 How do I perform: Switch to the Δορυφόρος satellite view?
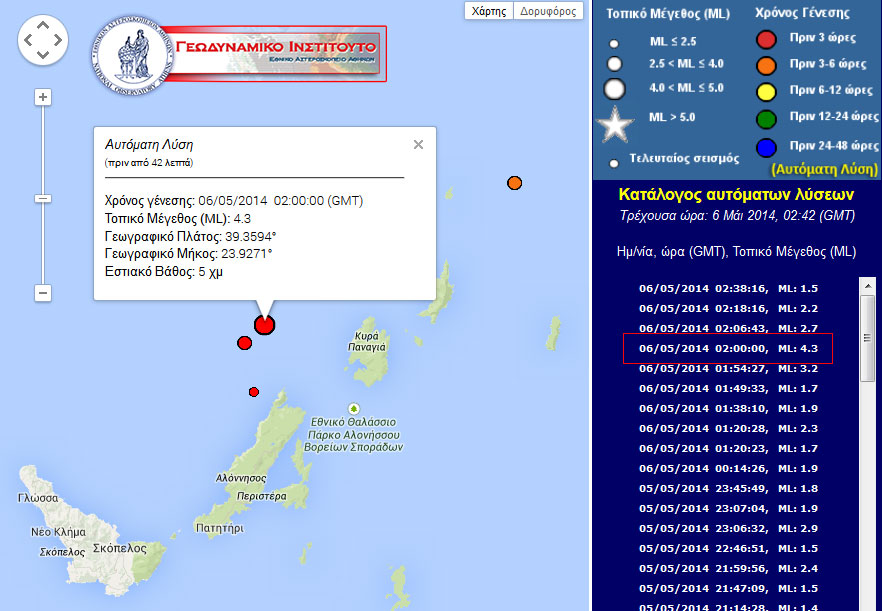coord(549,11)
